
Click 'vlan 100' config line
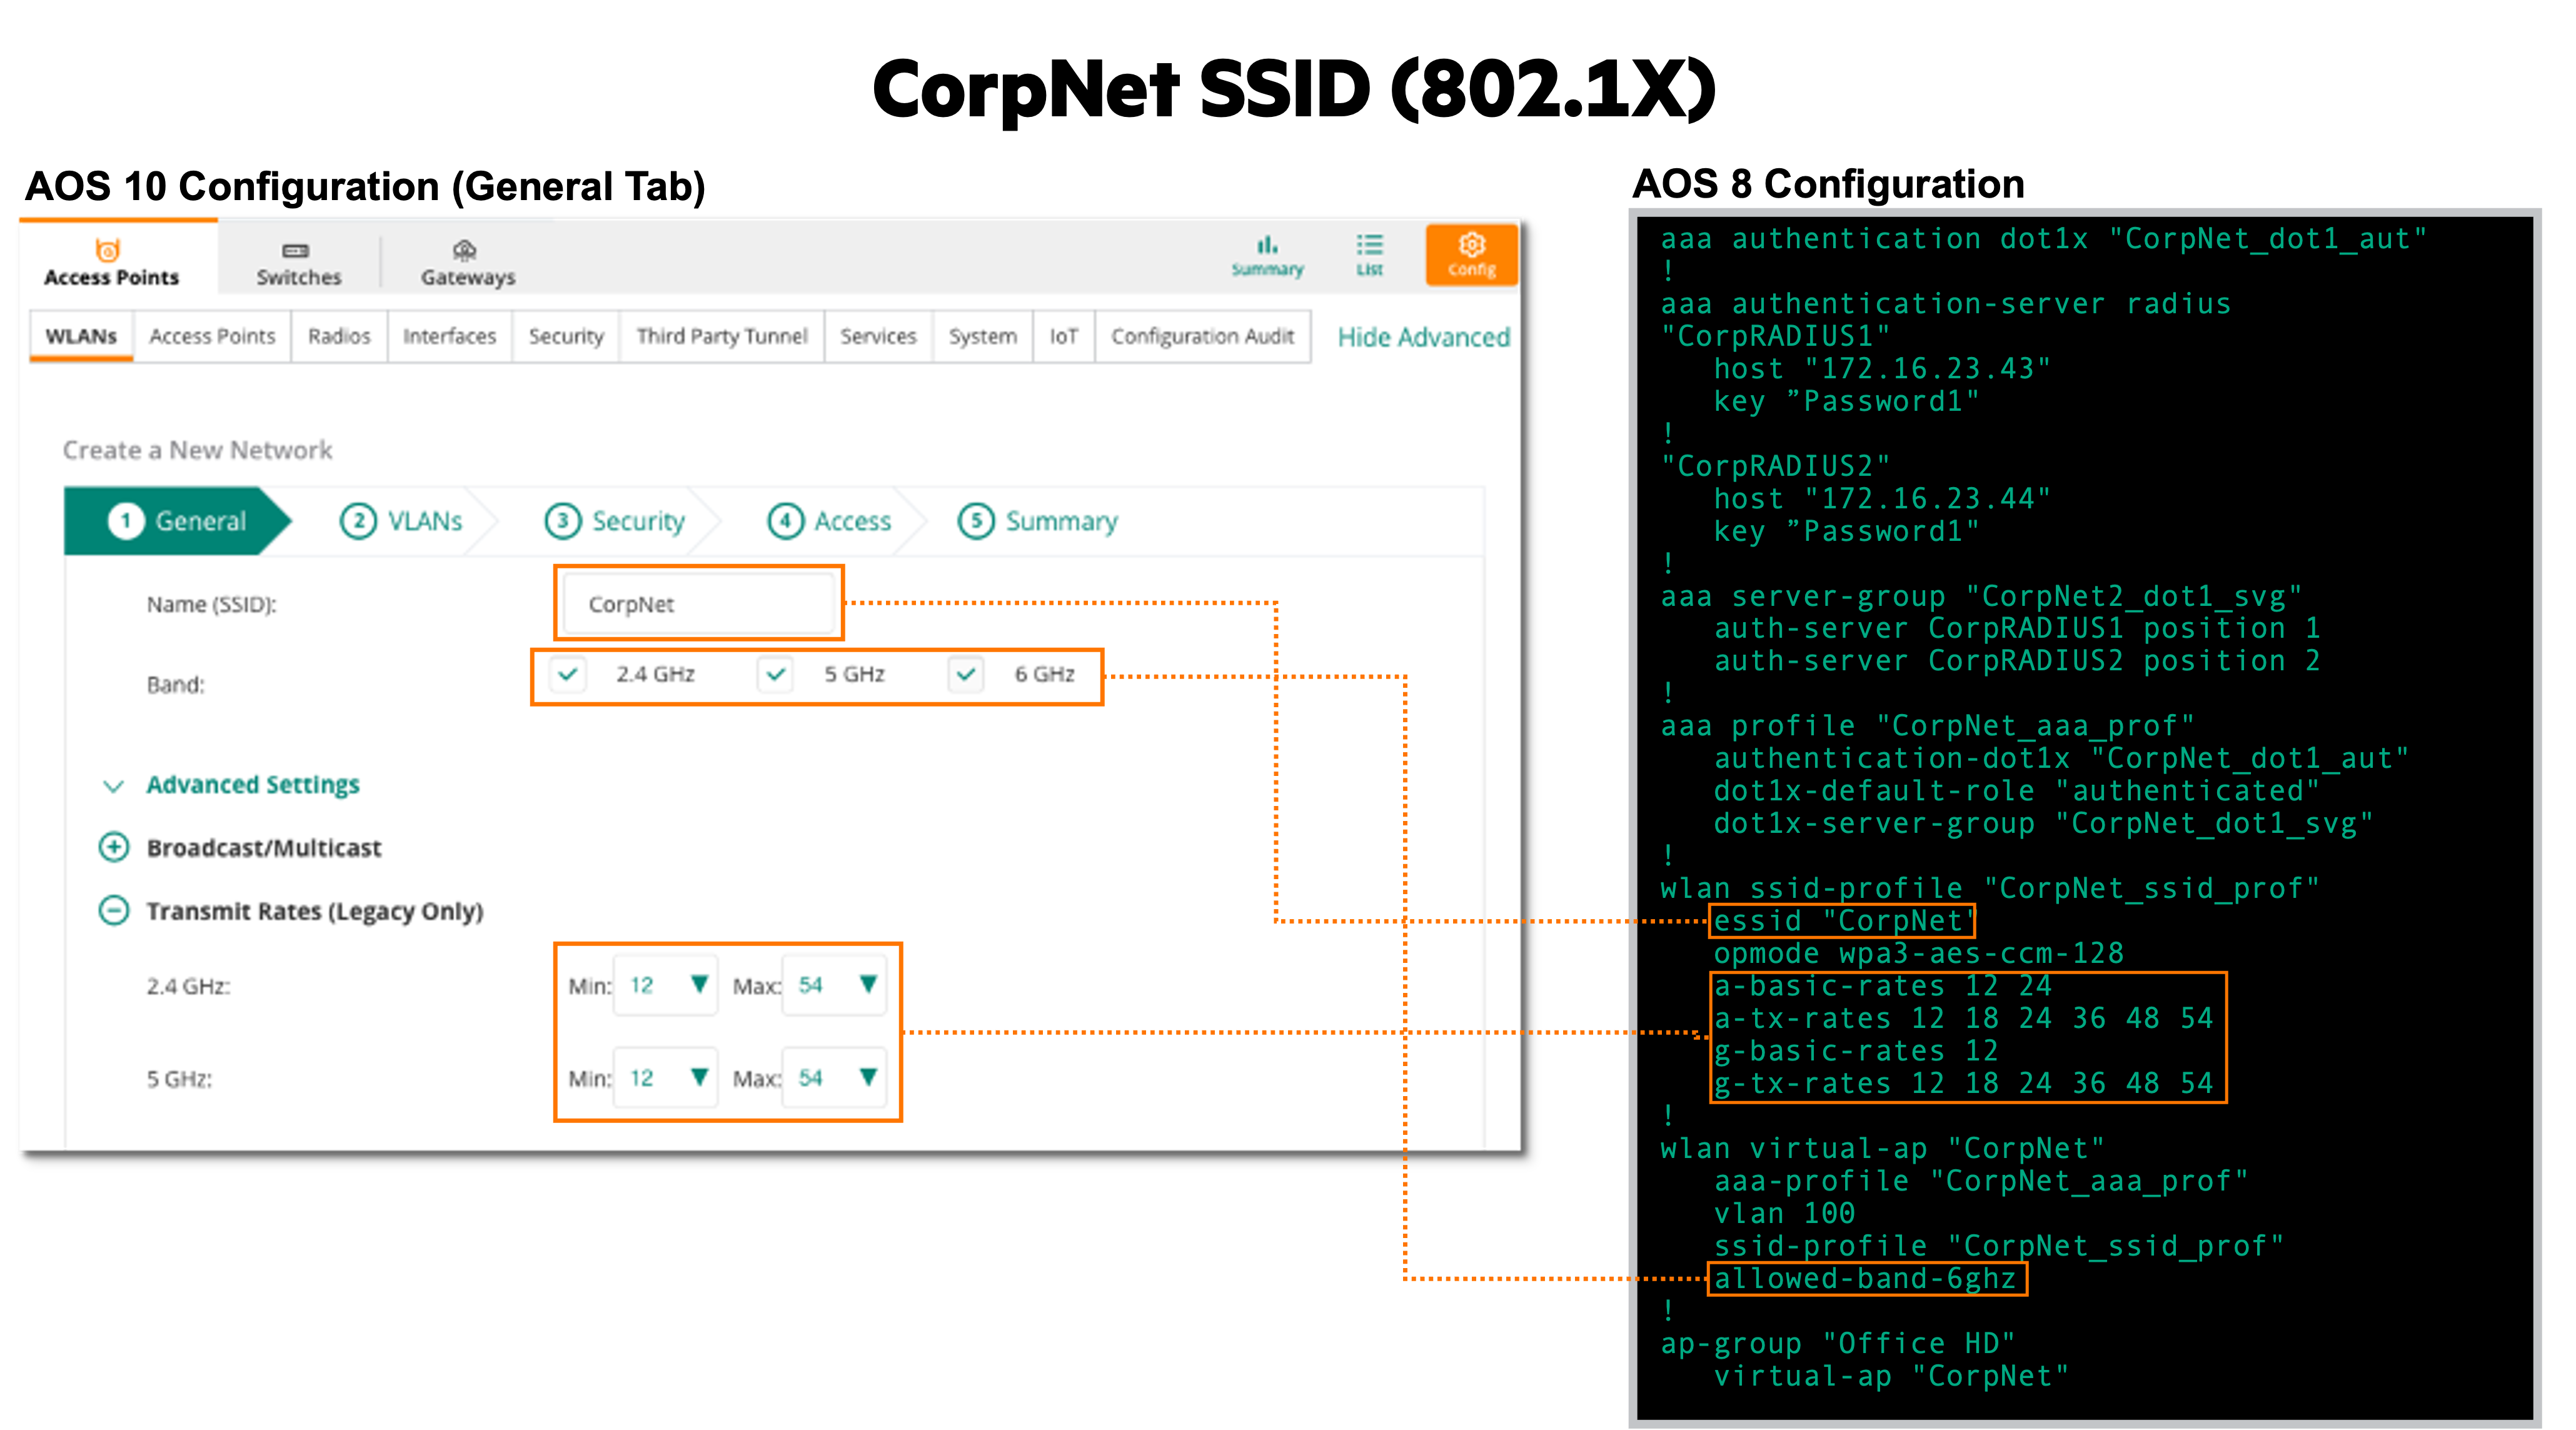click(1784, 1213)
